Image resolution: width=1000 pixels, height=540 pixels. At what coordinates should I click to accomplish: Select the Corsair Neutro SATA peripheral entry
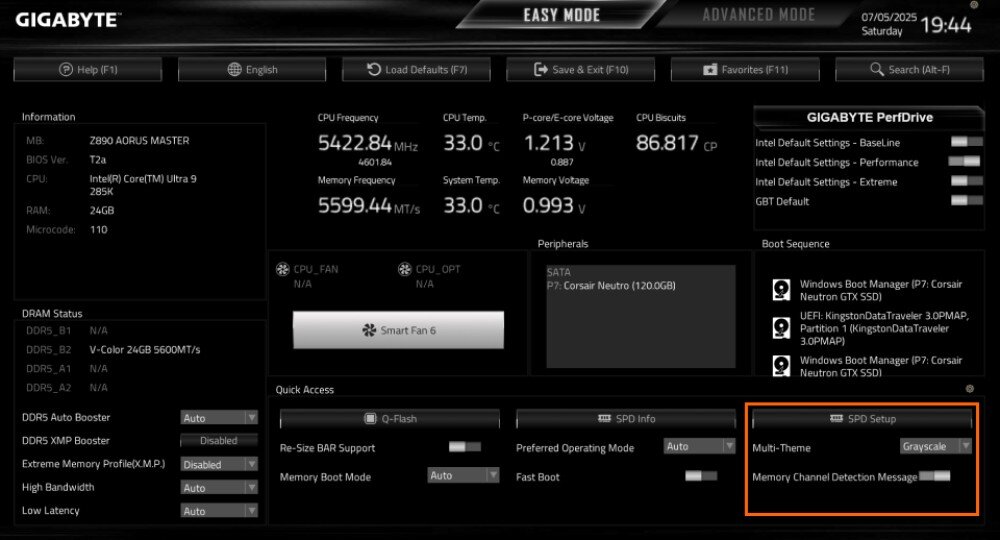pos(611,286)
